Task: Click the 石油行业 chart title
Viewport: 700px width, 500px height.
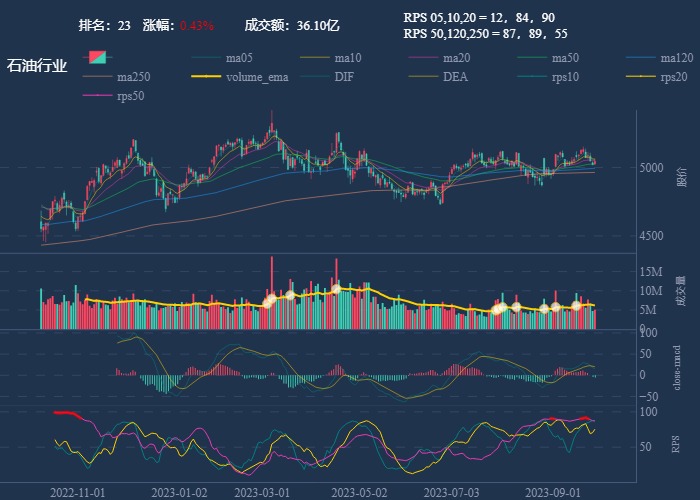Action: pos(37,66)
